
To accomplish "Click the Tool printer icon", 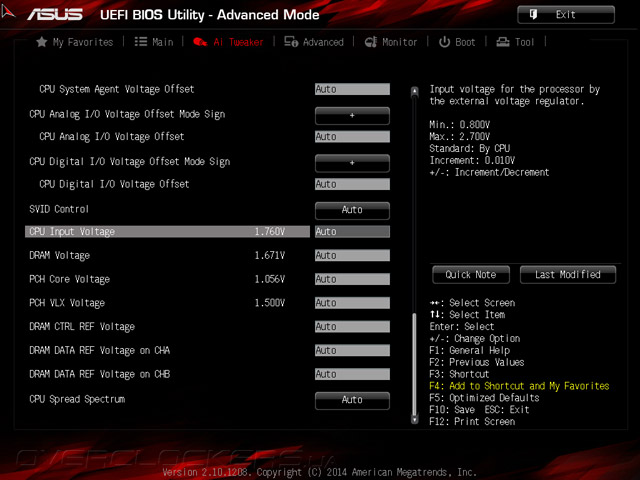I will [502, 42].
